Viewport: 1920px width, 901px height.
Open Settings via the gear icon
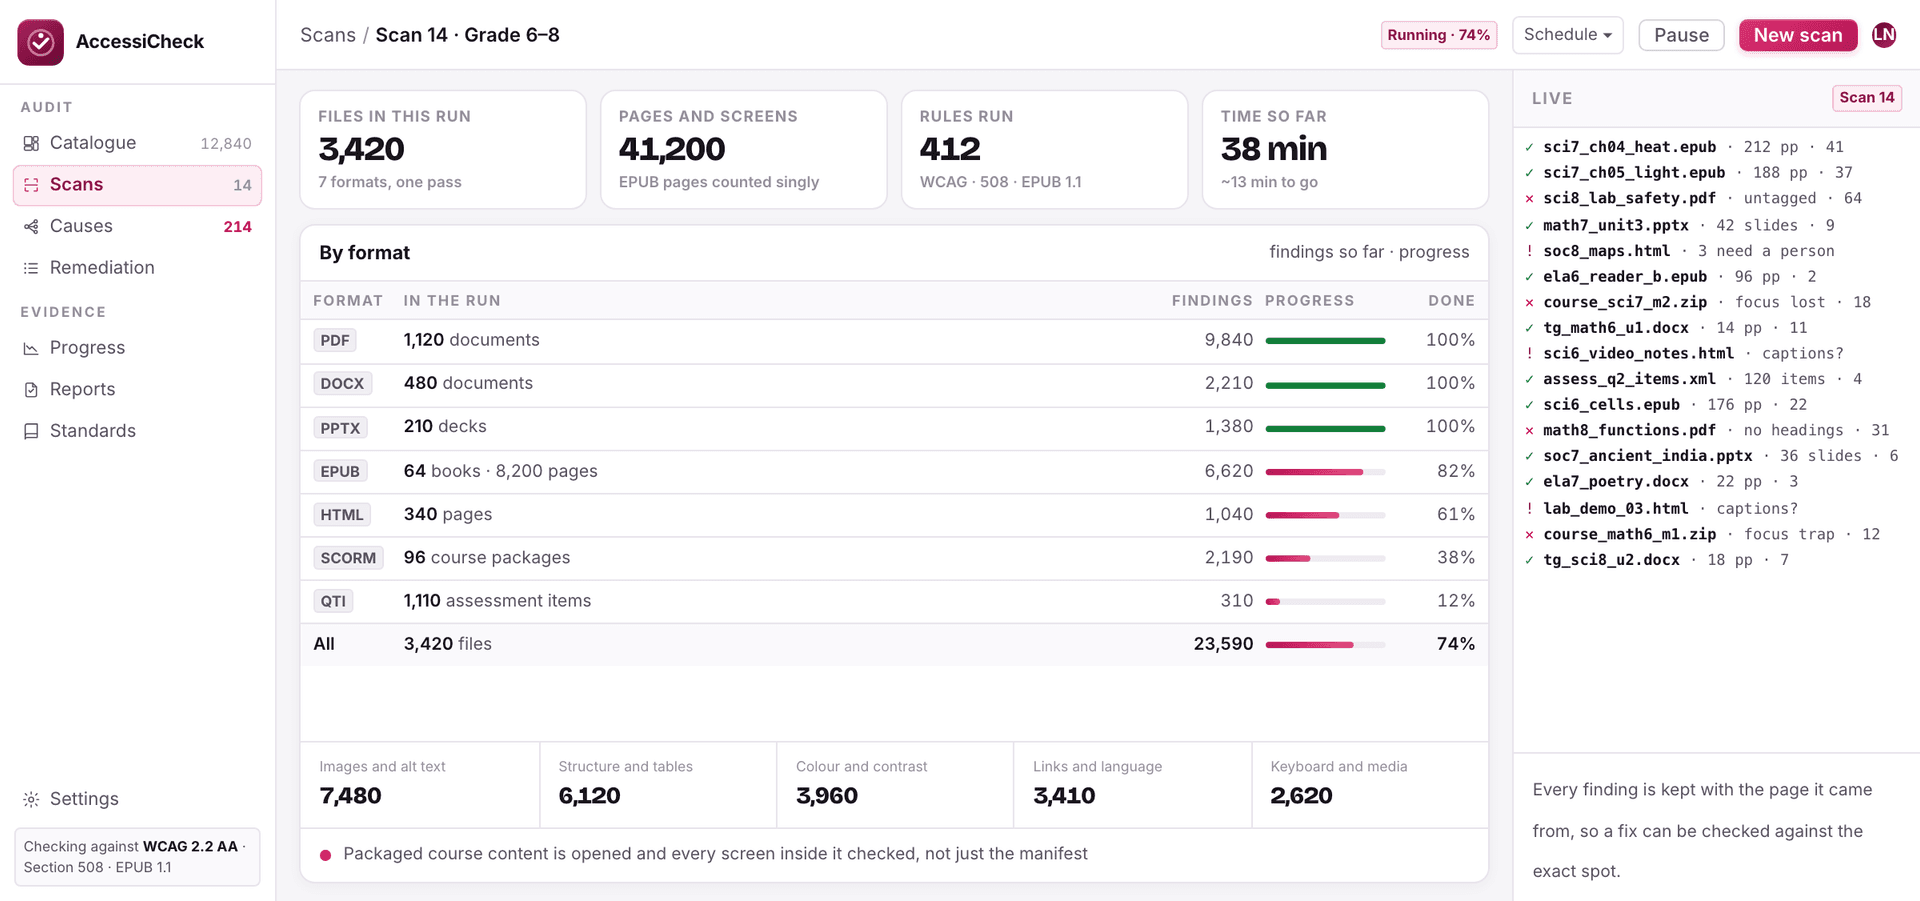coord(31,799)
